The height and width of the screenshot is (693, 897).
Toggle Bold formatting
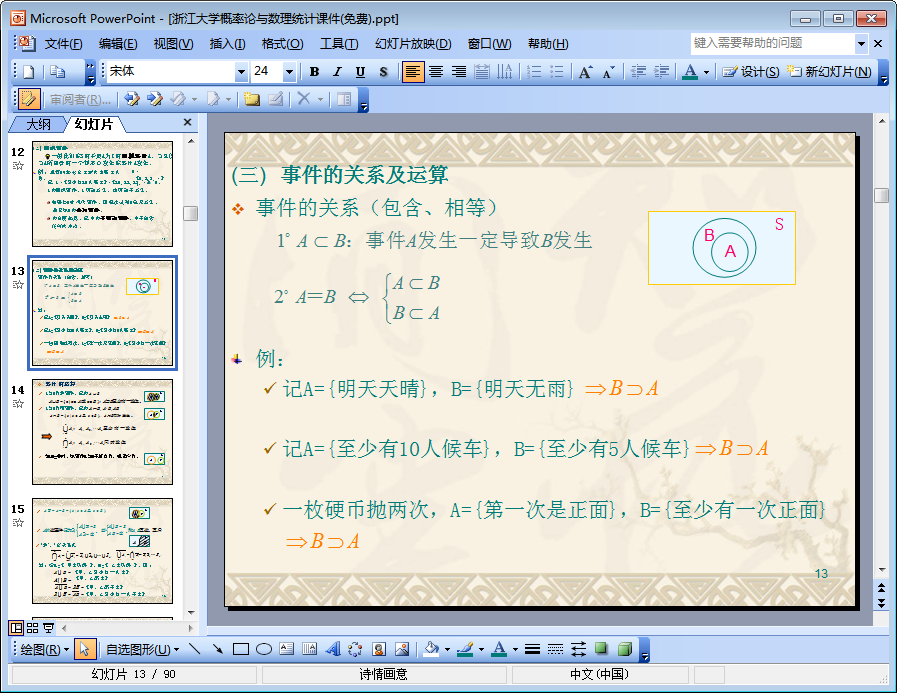tap(314, 72)
